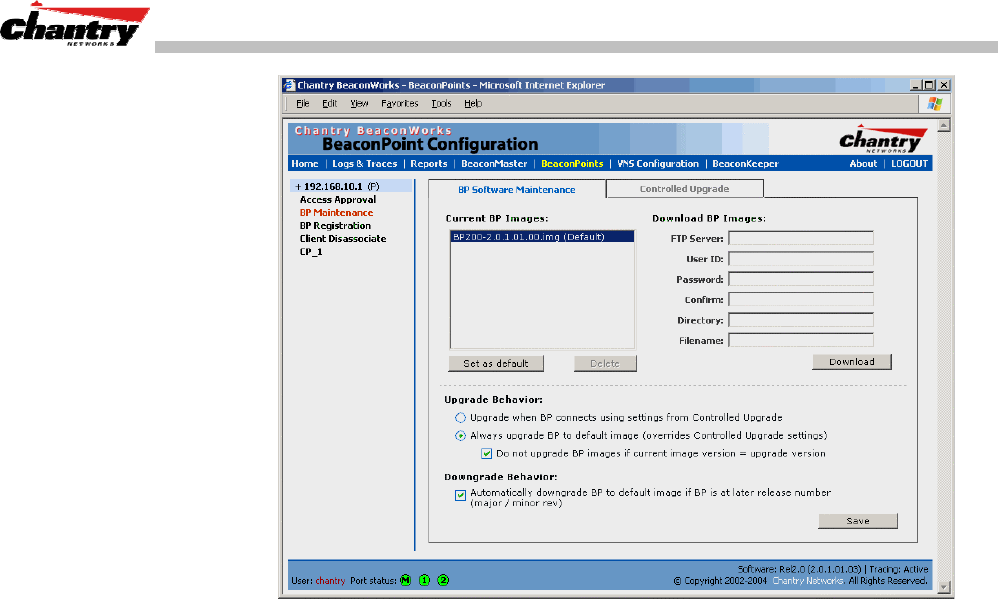This screenshot has height=599, width=998.
Task: Open Access Approval in the left panel
Action: [x=338, y=200]
